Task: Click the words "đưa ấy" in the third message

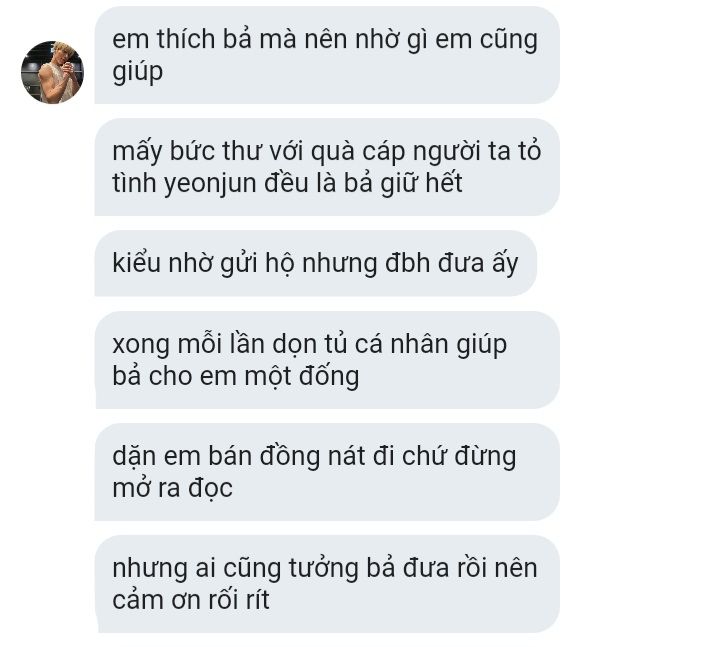Action: [478, 263]
